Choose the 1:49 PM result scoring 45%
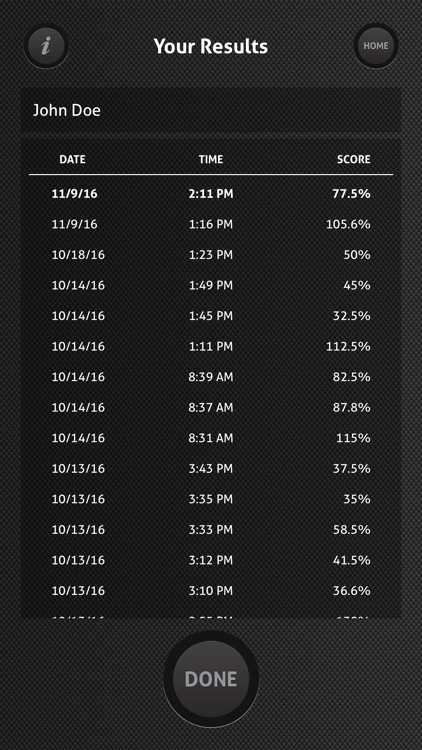Image resolution: width=422 pixels, height=750 pixels. [x=211, y=286]
